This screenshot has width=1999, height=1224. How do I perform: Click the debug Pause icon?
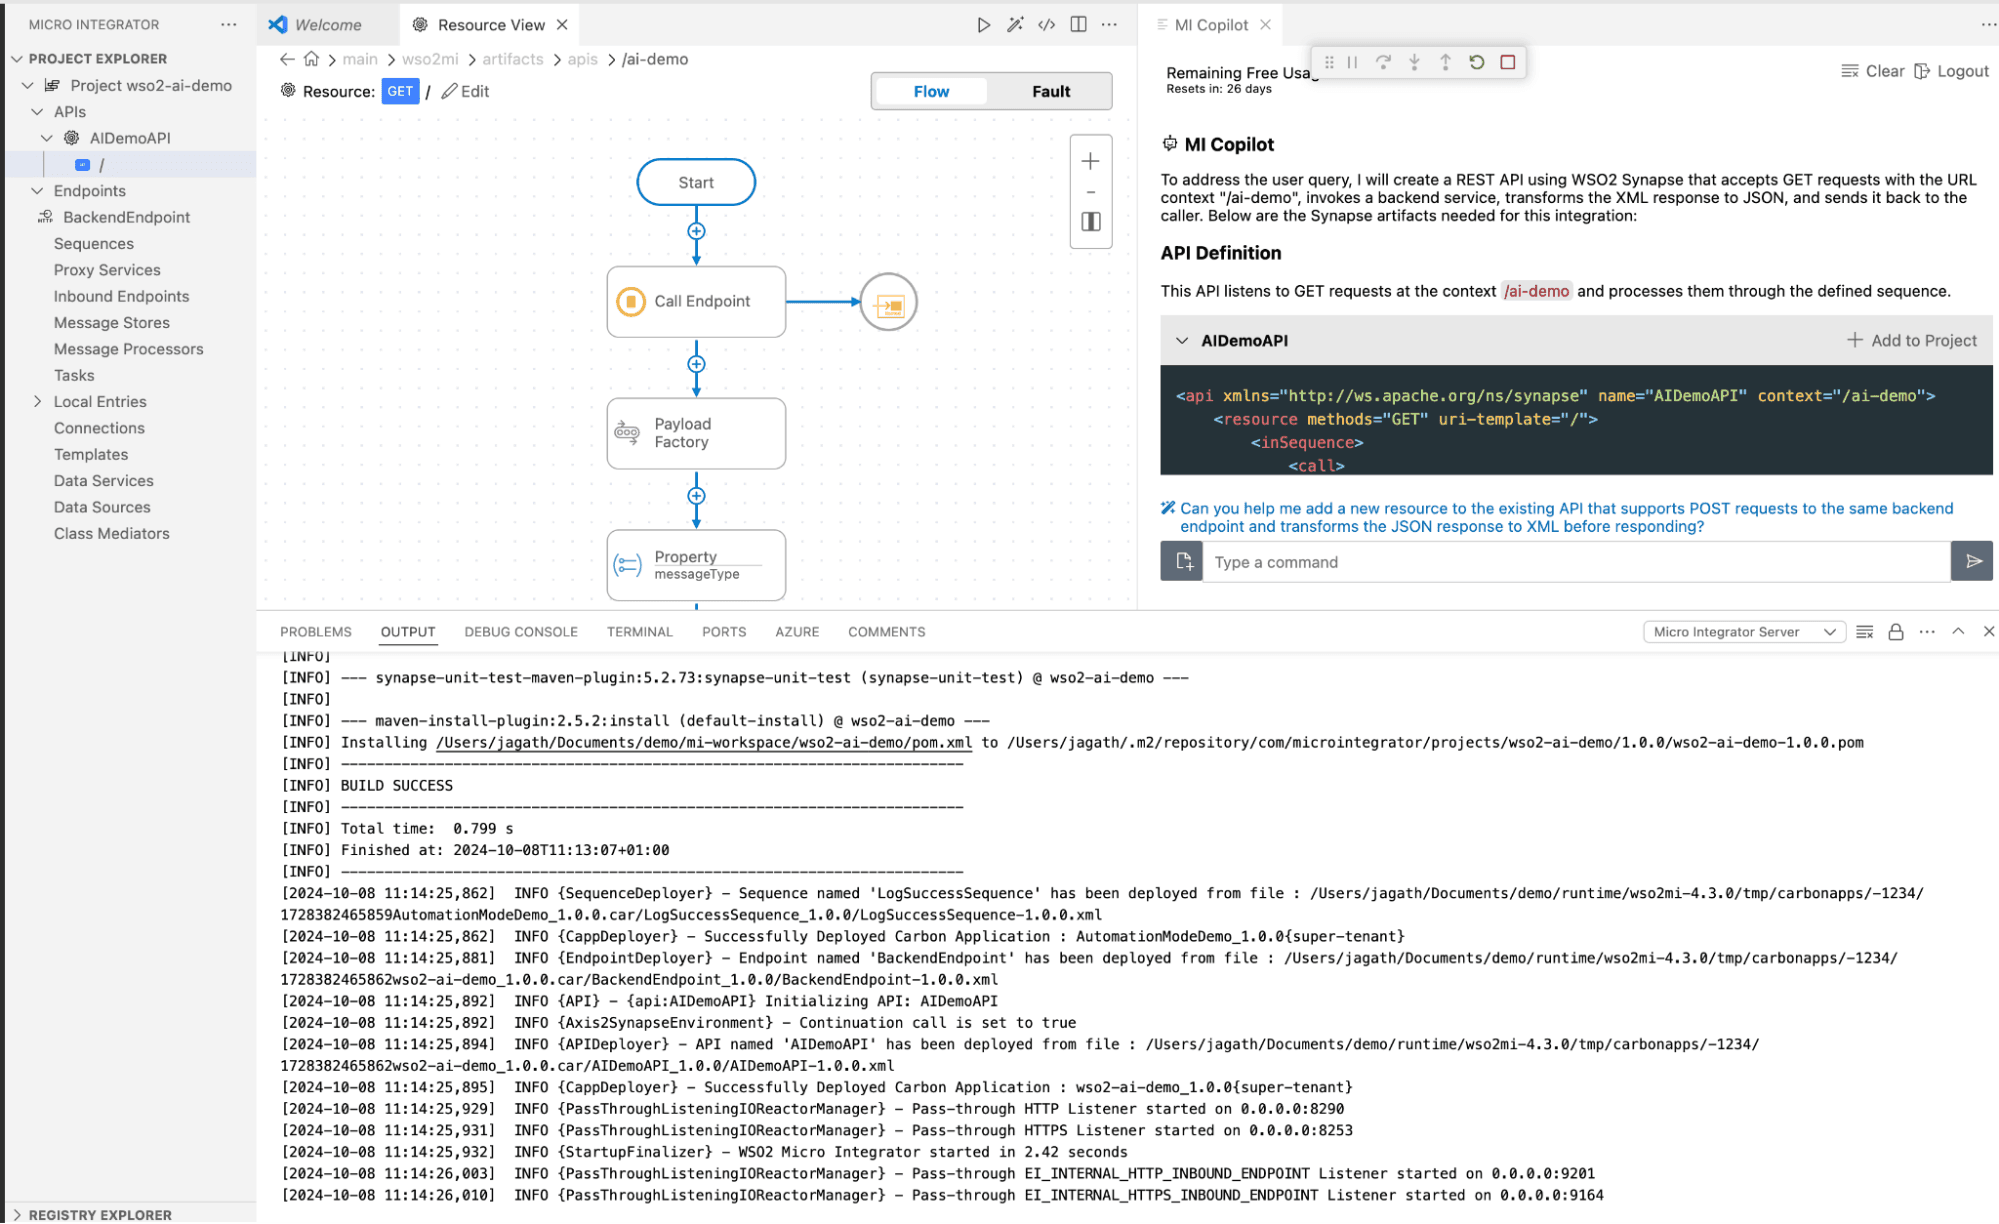point(1352,62)
